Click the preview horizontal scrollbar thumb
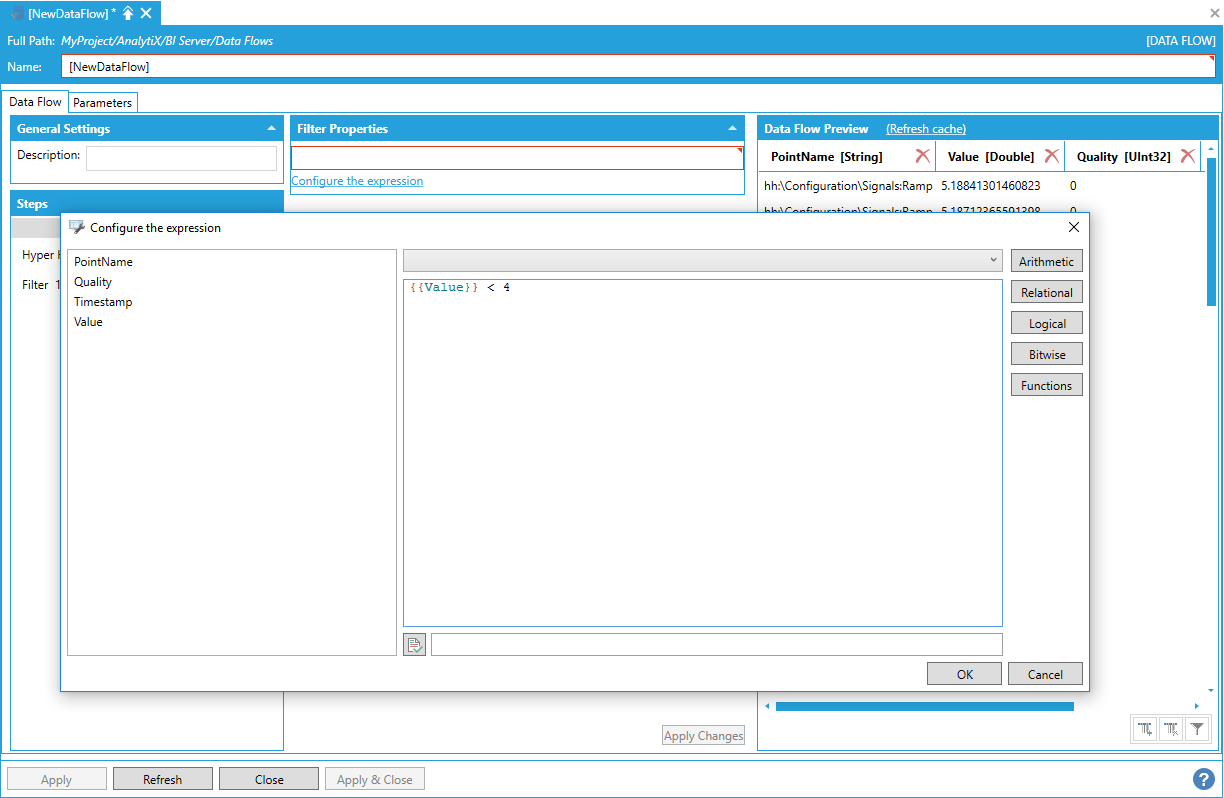The width and height of the screenshot is (1224, 798). 924,706
